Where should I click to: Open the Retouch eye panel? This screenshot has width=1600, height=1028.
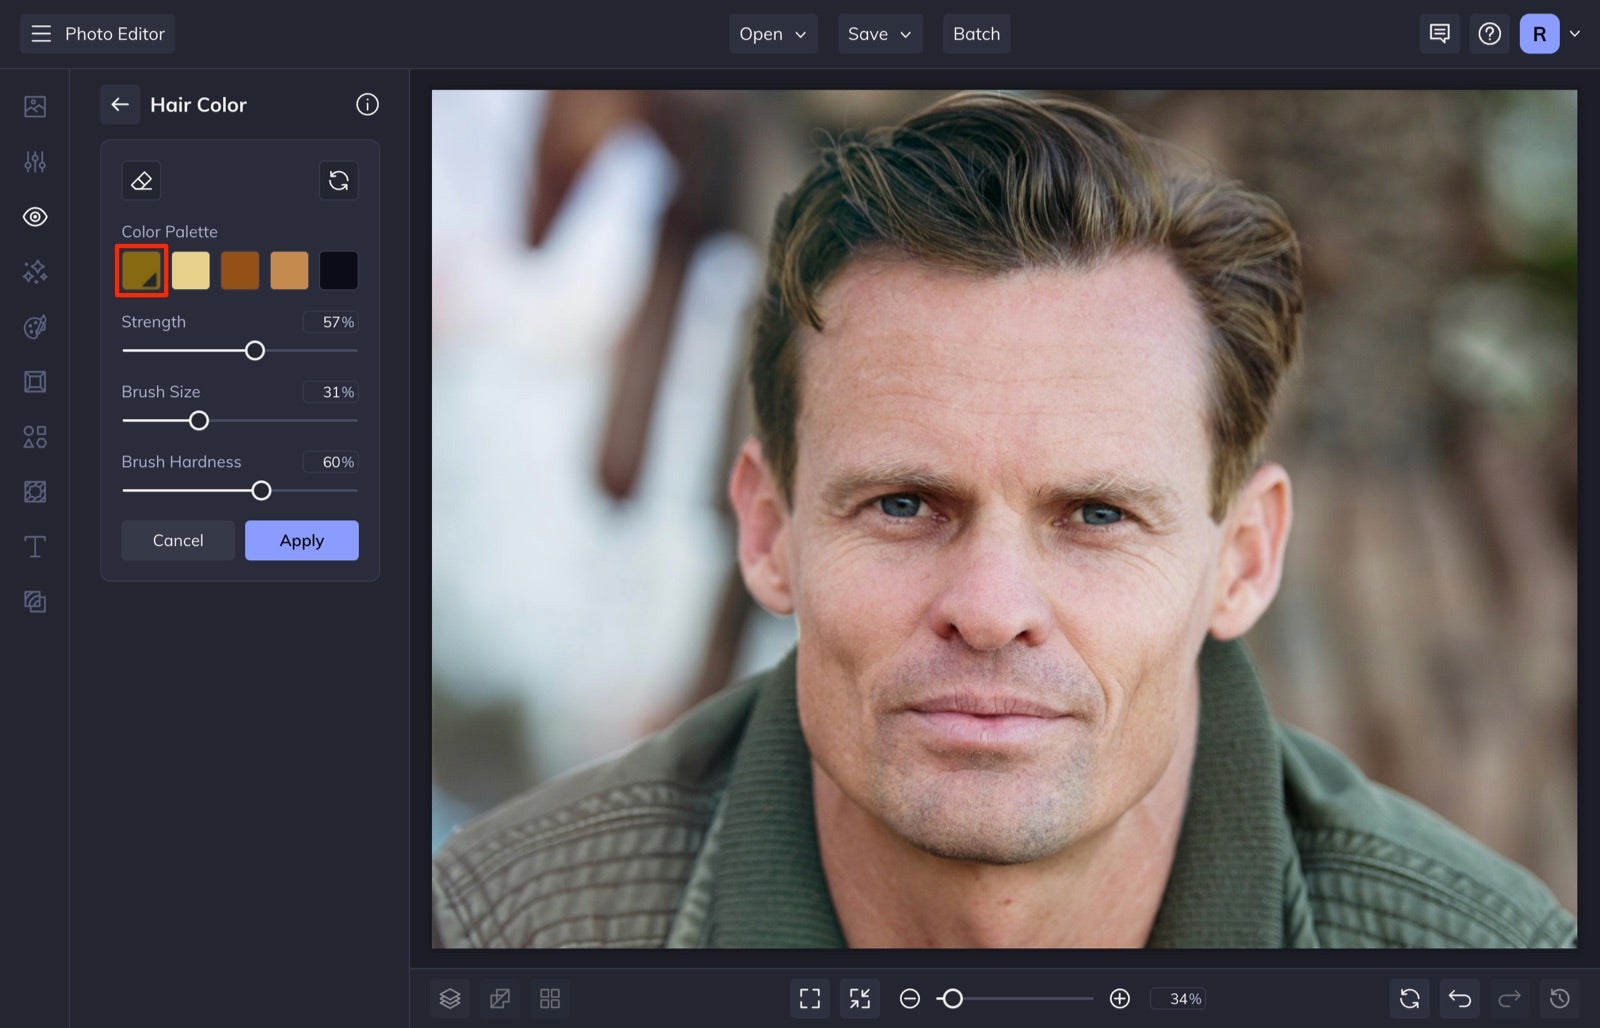click(35, 216)
